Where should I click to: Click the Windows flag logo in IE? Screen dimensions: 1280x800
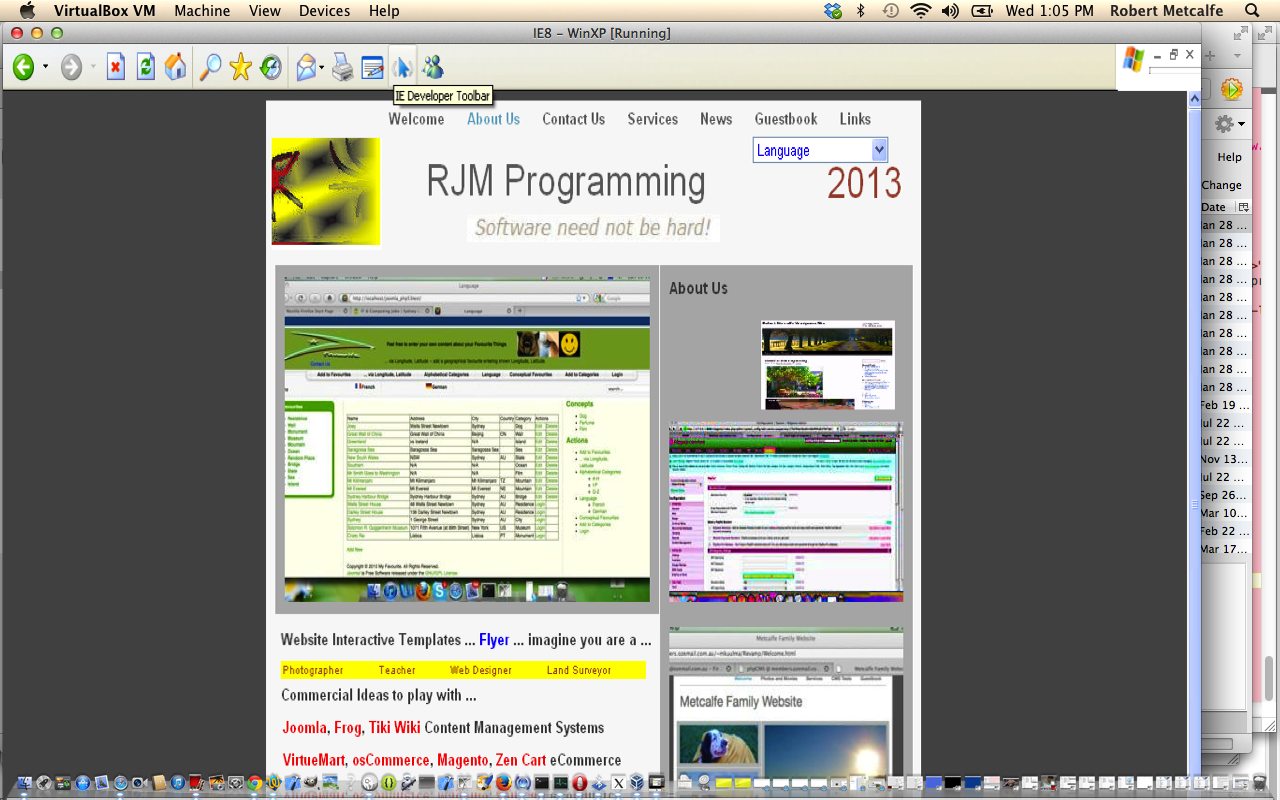(x=1133, y=59)
